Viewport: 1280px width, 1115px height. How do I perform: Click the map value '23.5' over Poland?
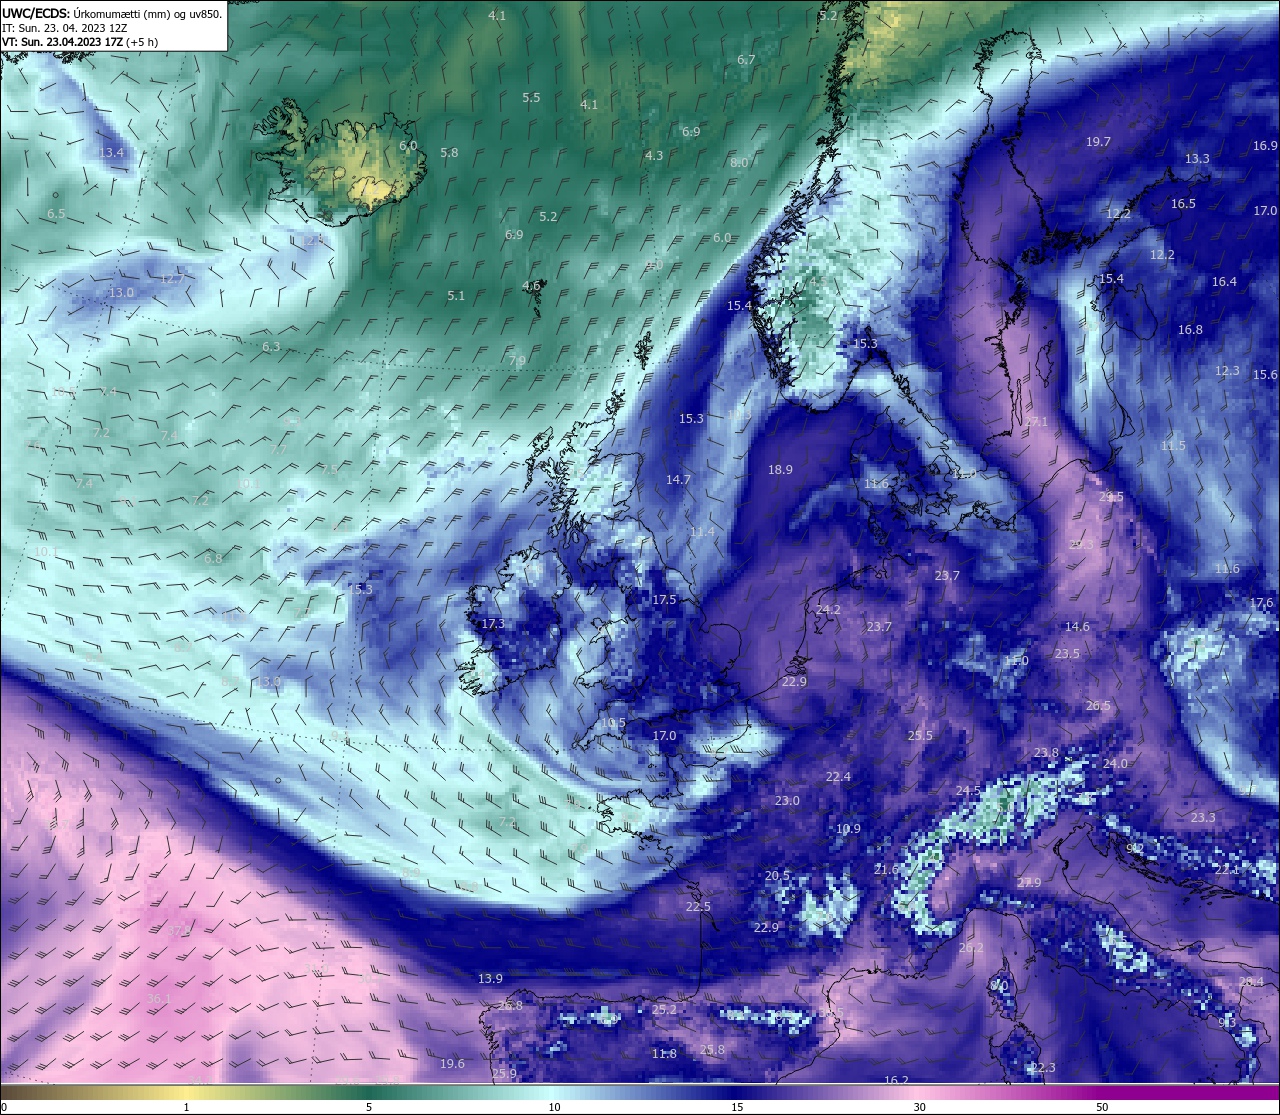1067,654
